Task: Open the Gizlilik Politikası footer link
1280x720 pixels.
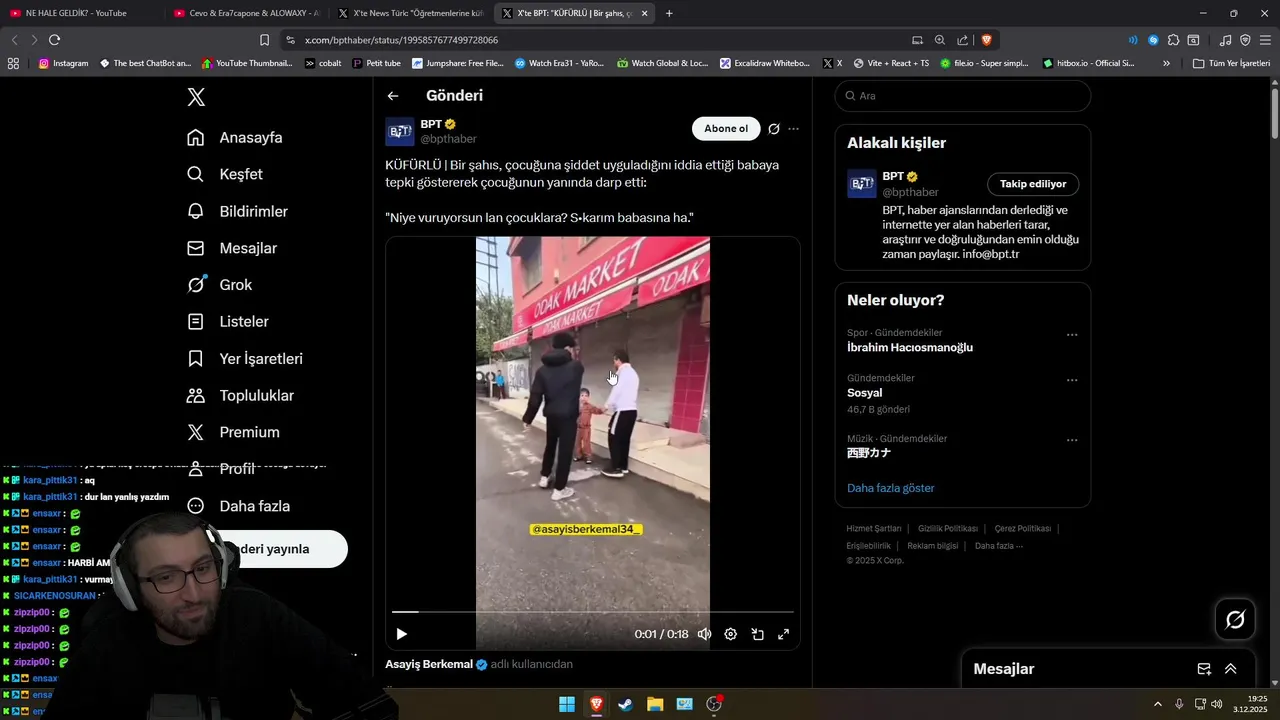Action: tap(948, 528)
